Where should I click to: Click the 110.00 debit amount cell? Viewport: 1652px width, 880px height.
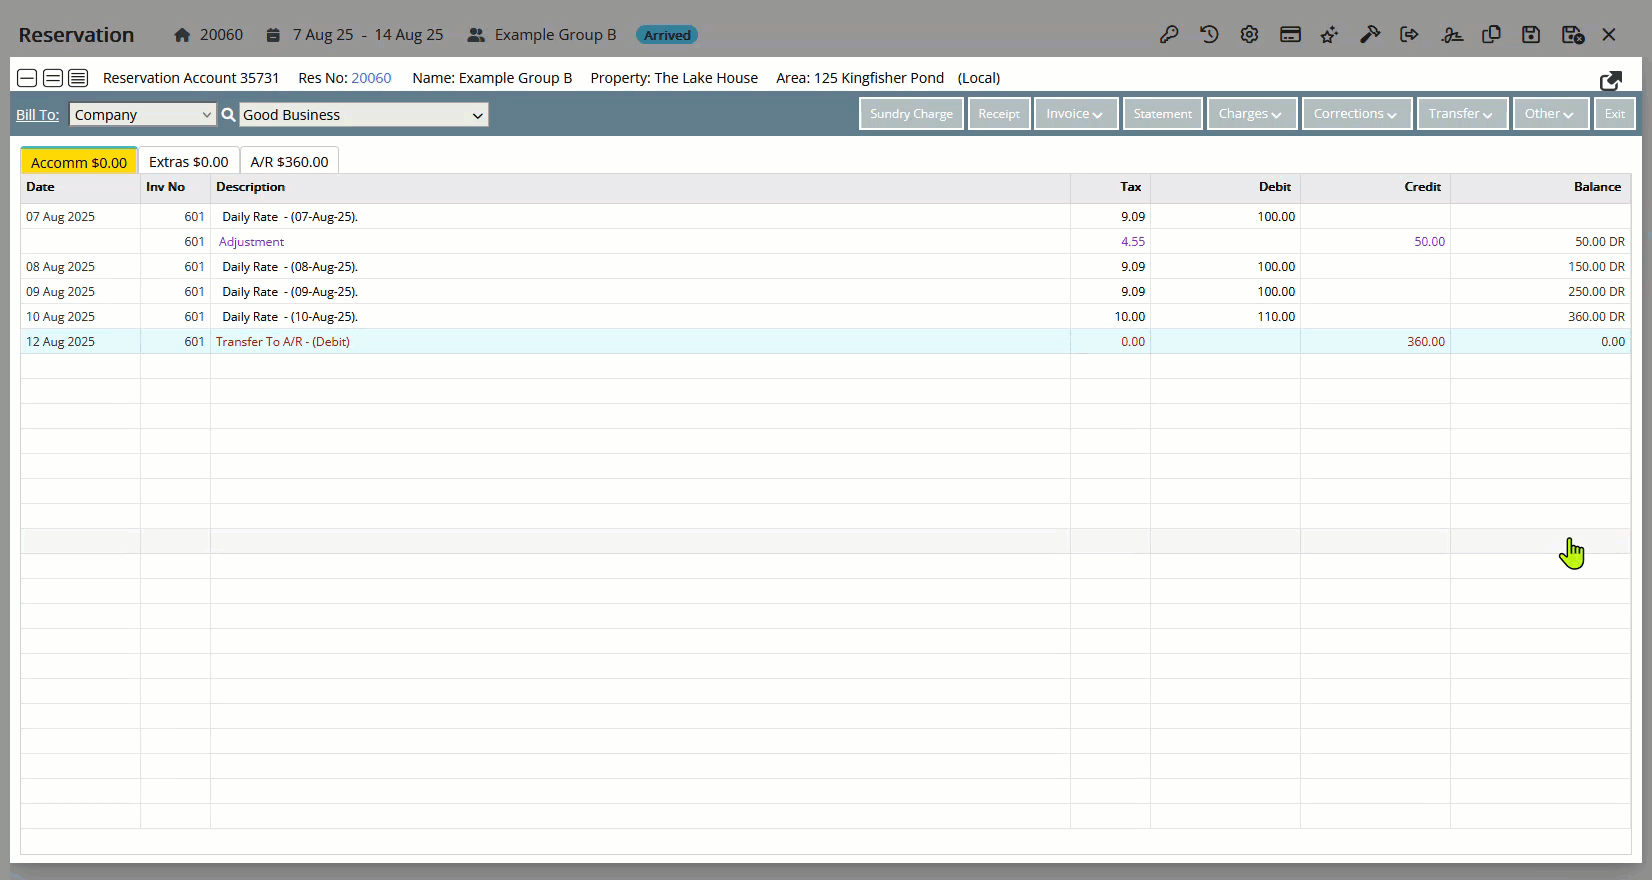(x=1225, y=316)
